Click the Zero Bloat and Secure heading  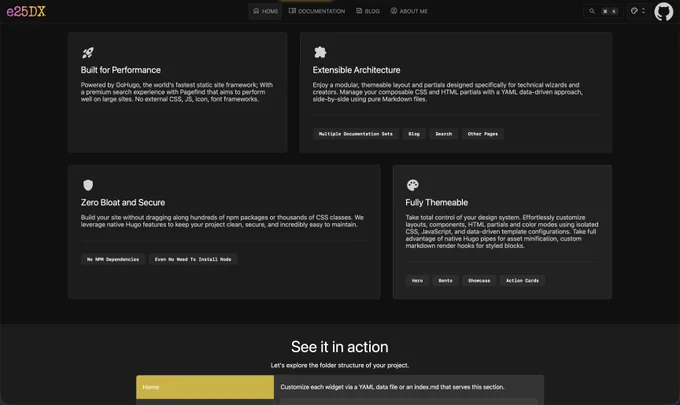tap(123, 202)
